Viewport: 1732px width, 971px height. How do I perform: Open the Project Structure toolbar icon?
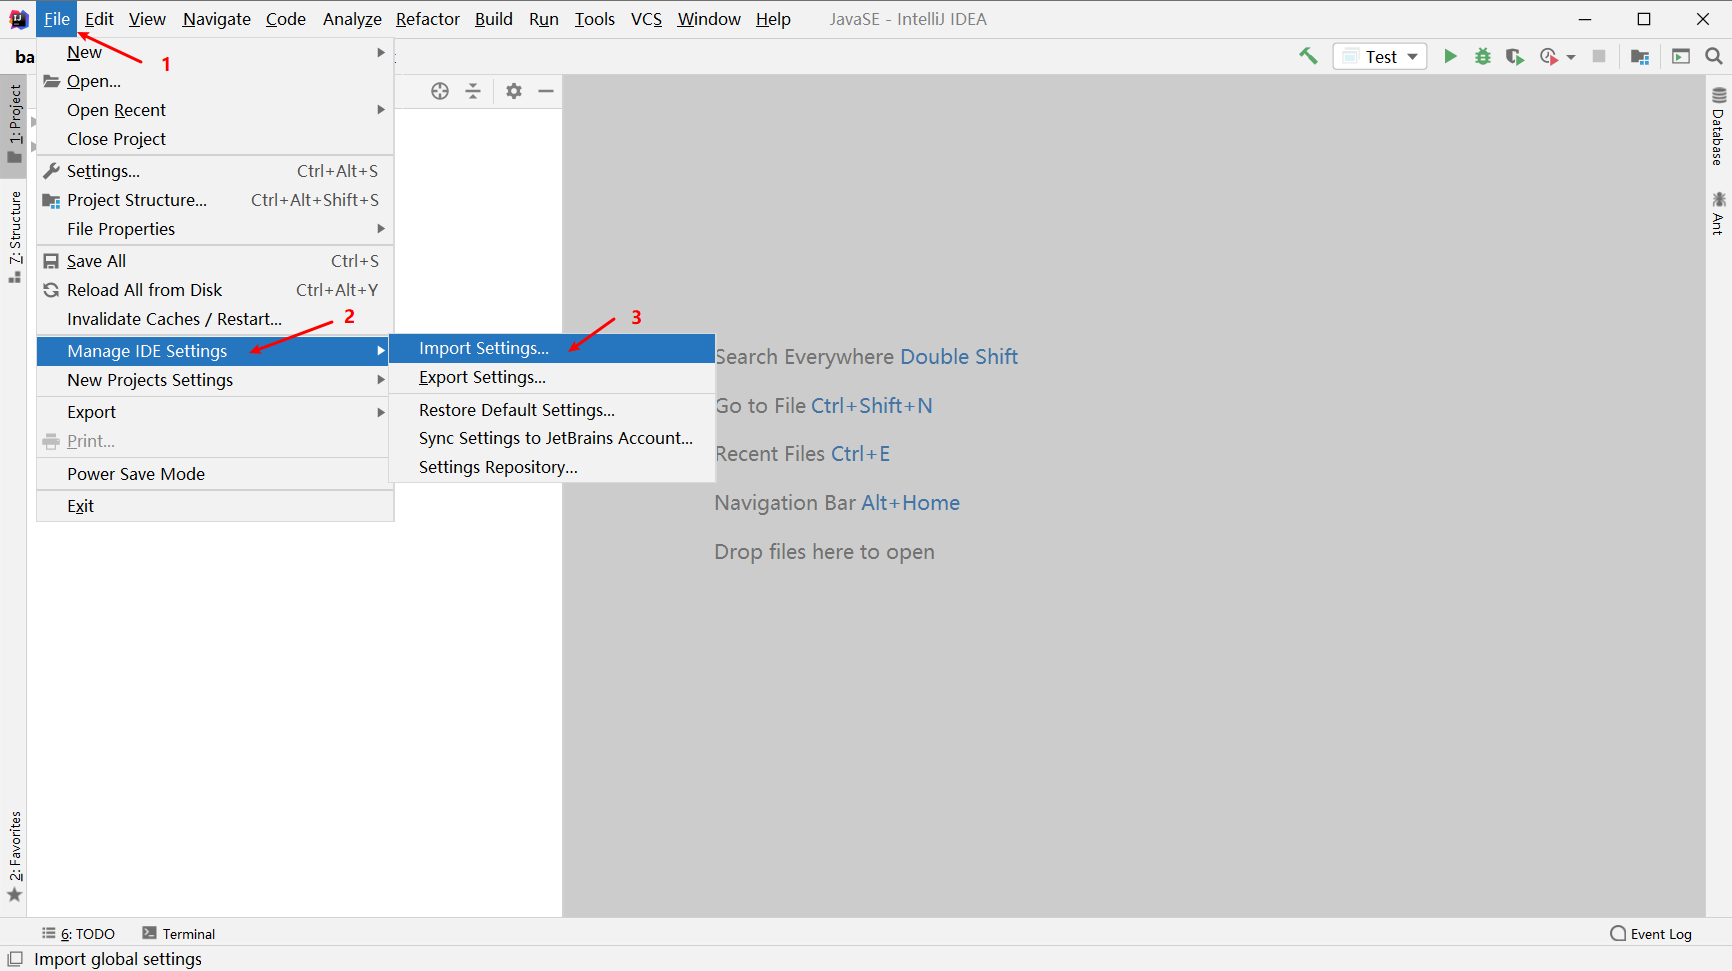tap(1640, 56)
